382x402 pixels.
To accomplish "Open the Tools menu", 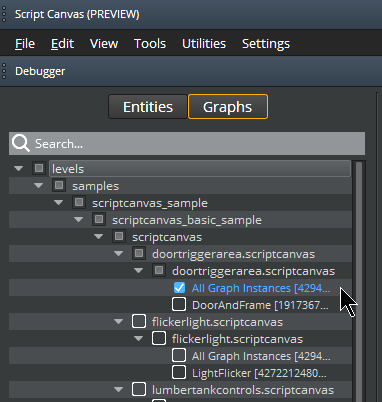I will [150, 44].
